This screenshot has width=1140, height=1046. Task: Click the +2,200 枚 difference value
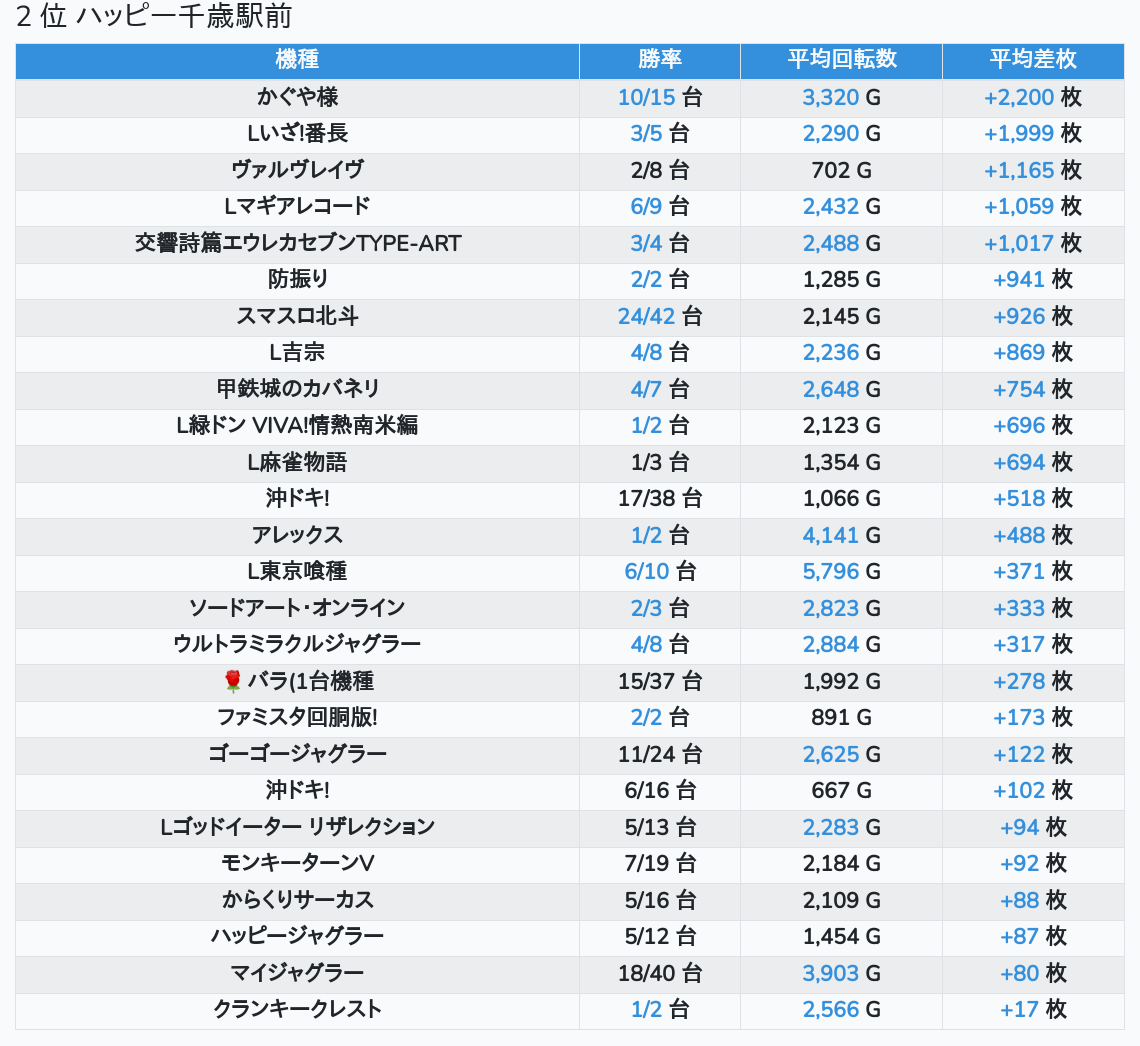(x=1032, y=97)
